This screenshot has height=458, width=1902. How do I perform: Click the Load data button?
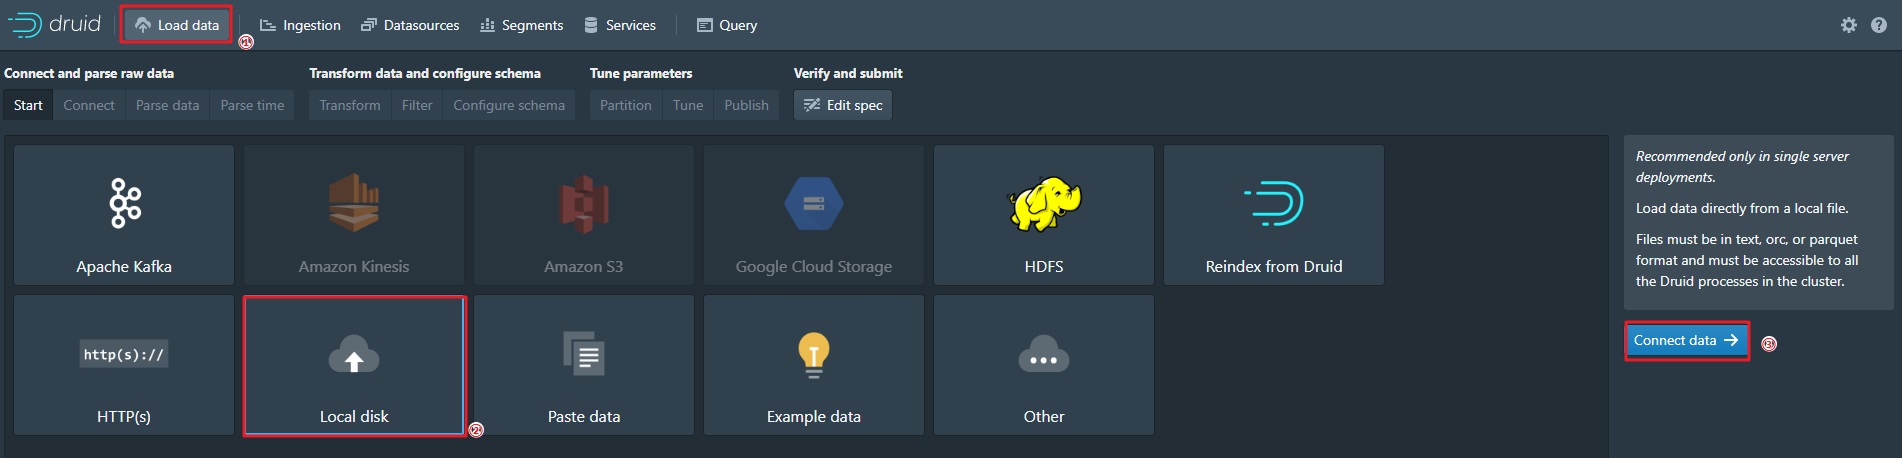click(177, 25)
